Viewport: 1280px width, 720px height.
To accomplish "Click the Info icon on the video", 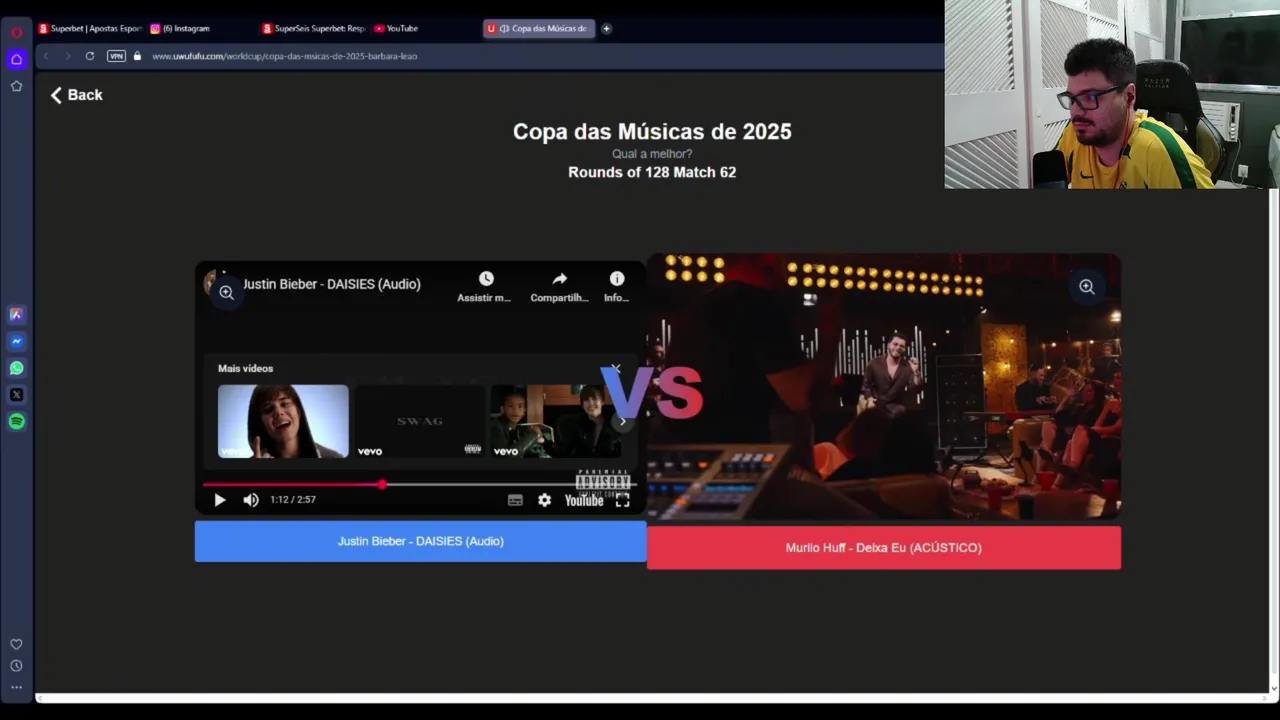I will point(616,279).
